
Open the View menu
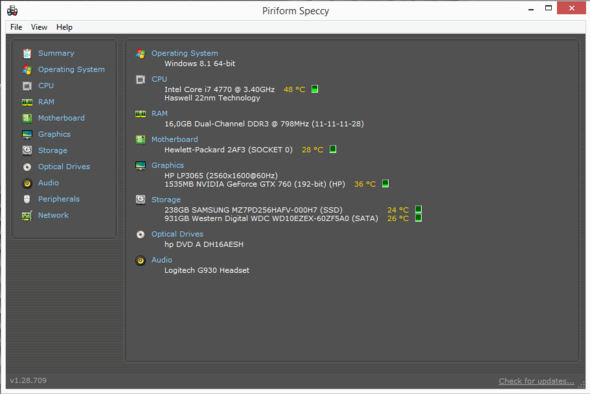click(39, 27)
